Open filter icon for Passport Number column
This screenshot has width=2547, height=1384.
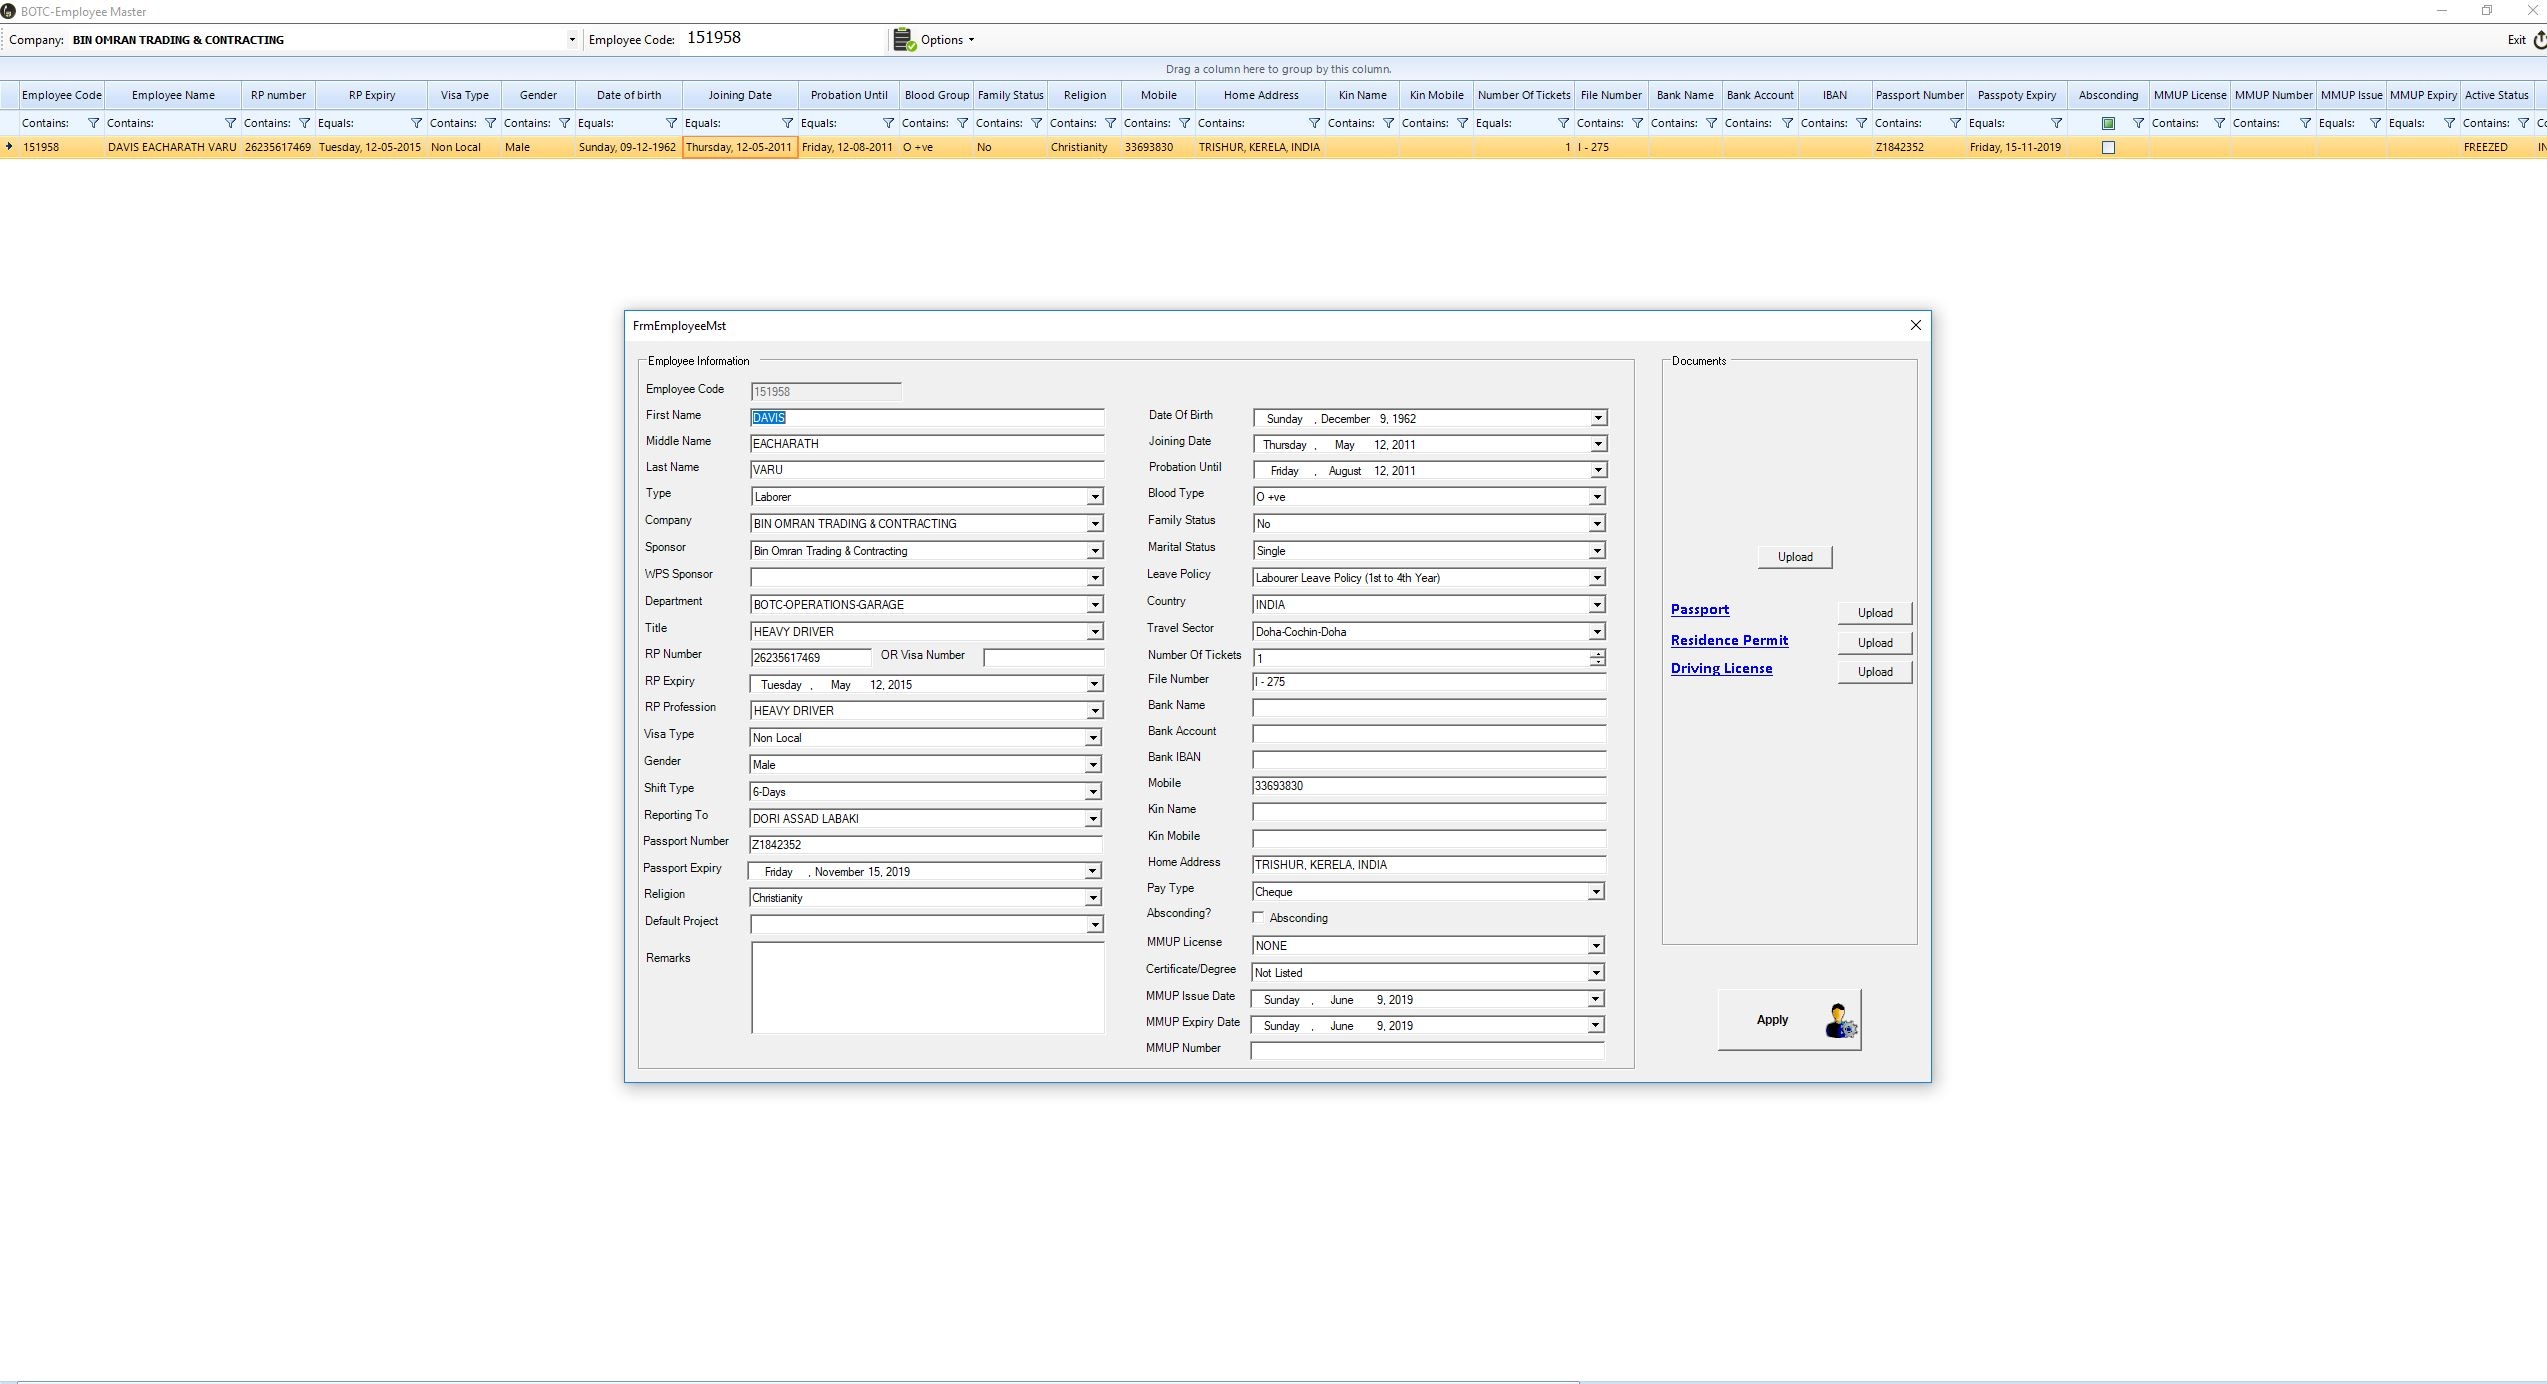pos(1955,123)
